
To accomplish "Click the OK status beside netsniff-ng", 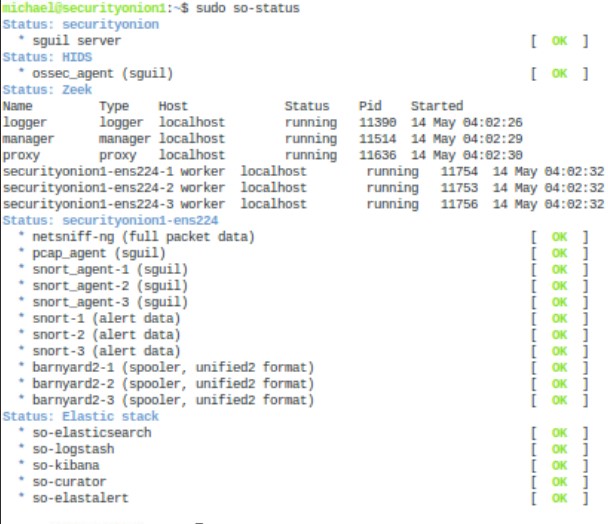I will pos(559,237).
